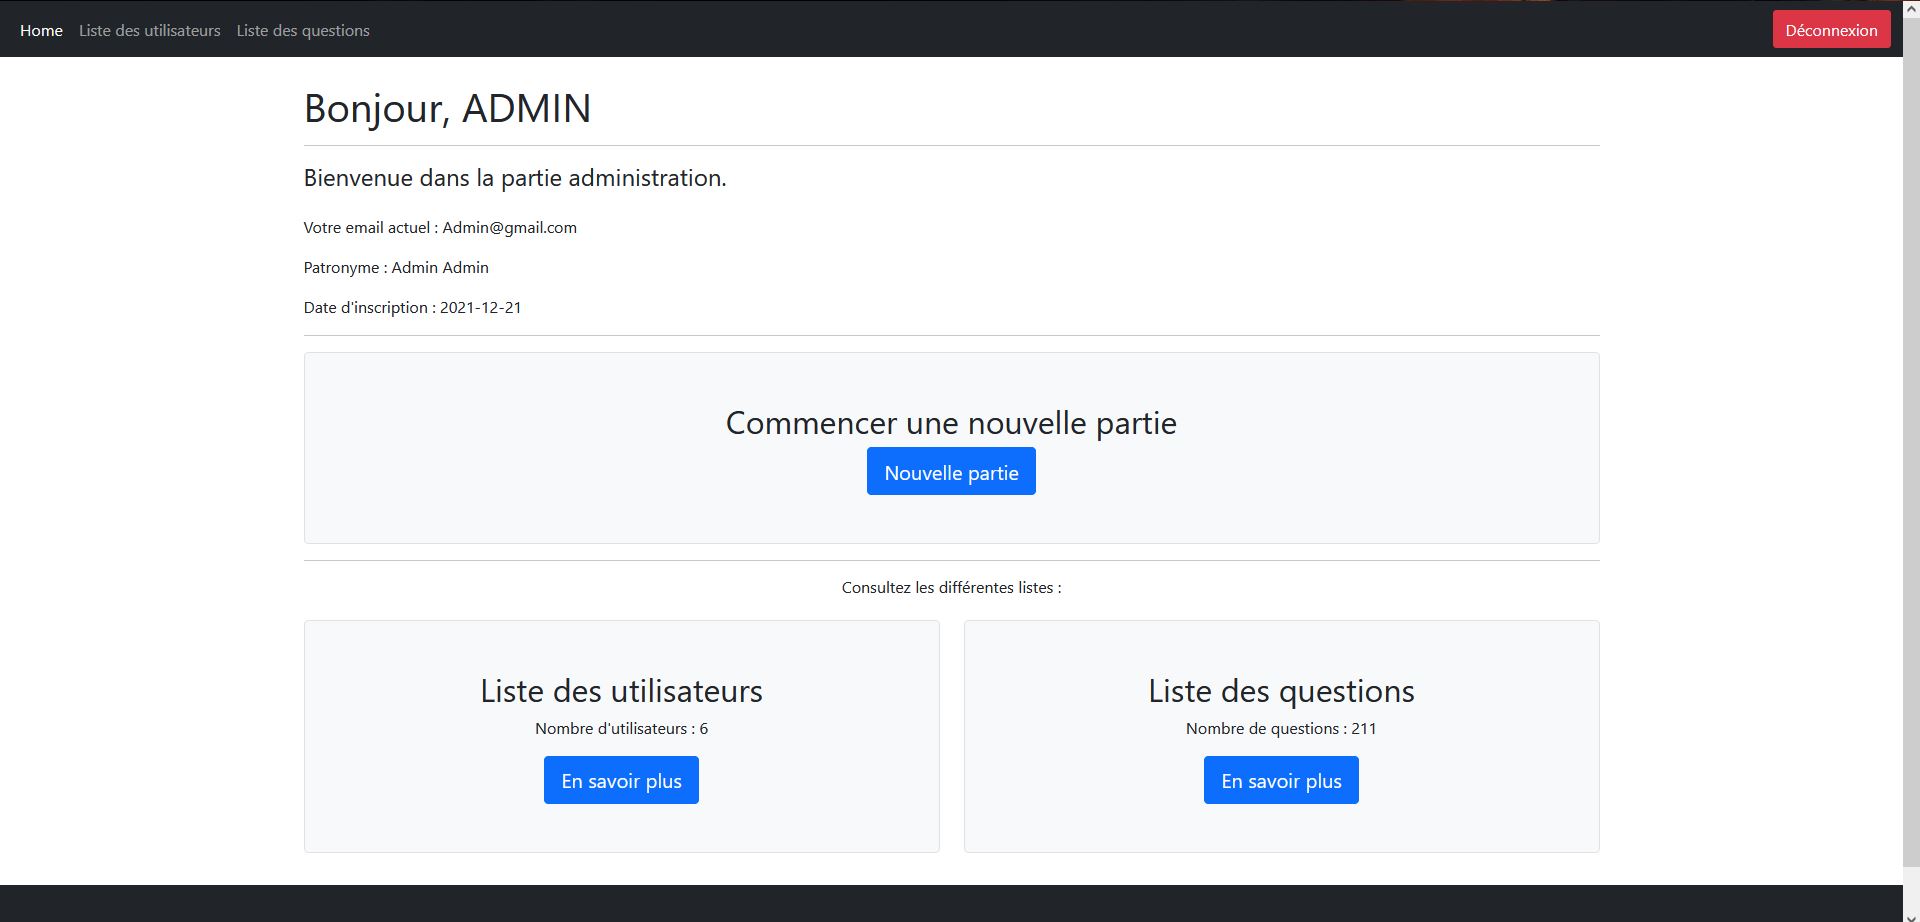1920x922 pixels.
Task: Click En savoir plus under Liste des utilisateurs
Action: [621, 780]
